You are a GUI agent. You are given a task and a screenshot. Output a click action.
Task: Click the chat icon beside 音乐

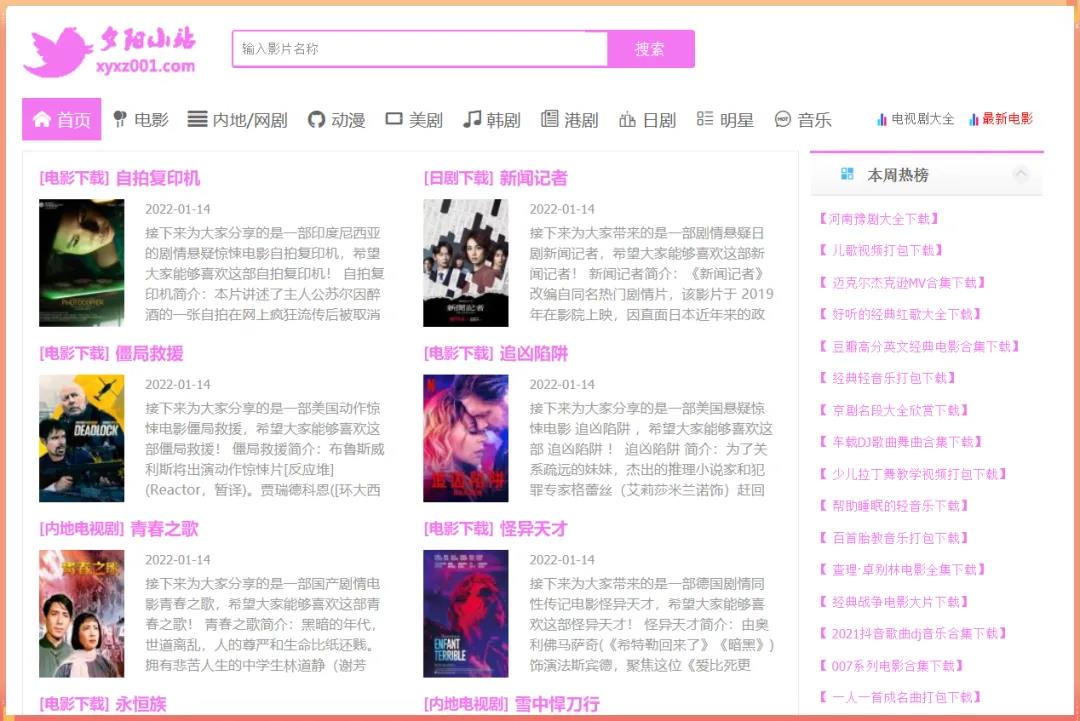[783, 119]
